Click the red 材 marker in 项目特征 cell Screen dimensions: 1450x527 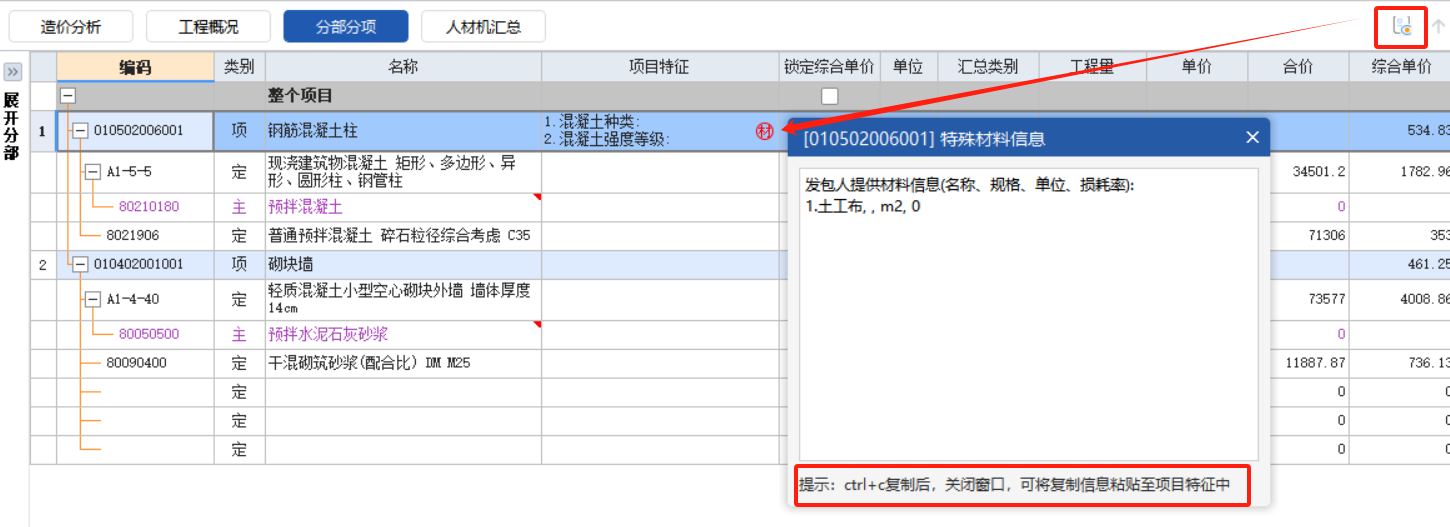coord(765,131)
